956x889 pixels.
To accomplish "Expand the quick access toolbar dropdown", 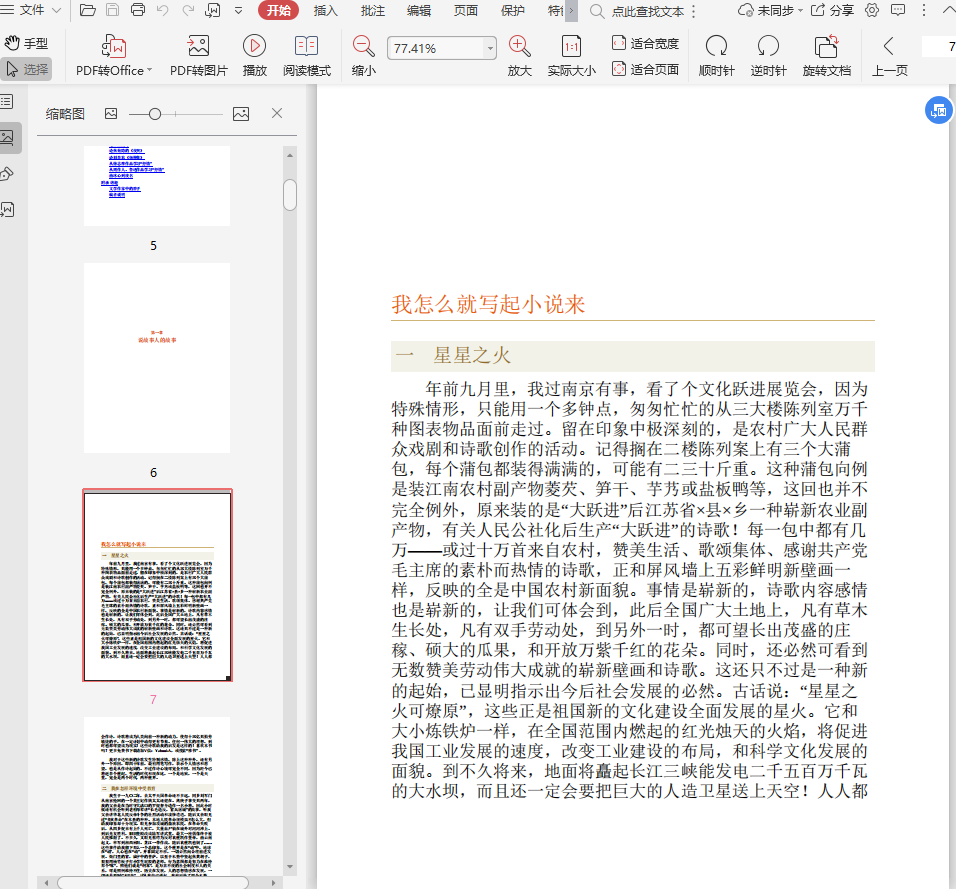I will 238,10.
